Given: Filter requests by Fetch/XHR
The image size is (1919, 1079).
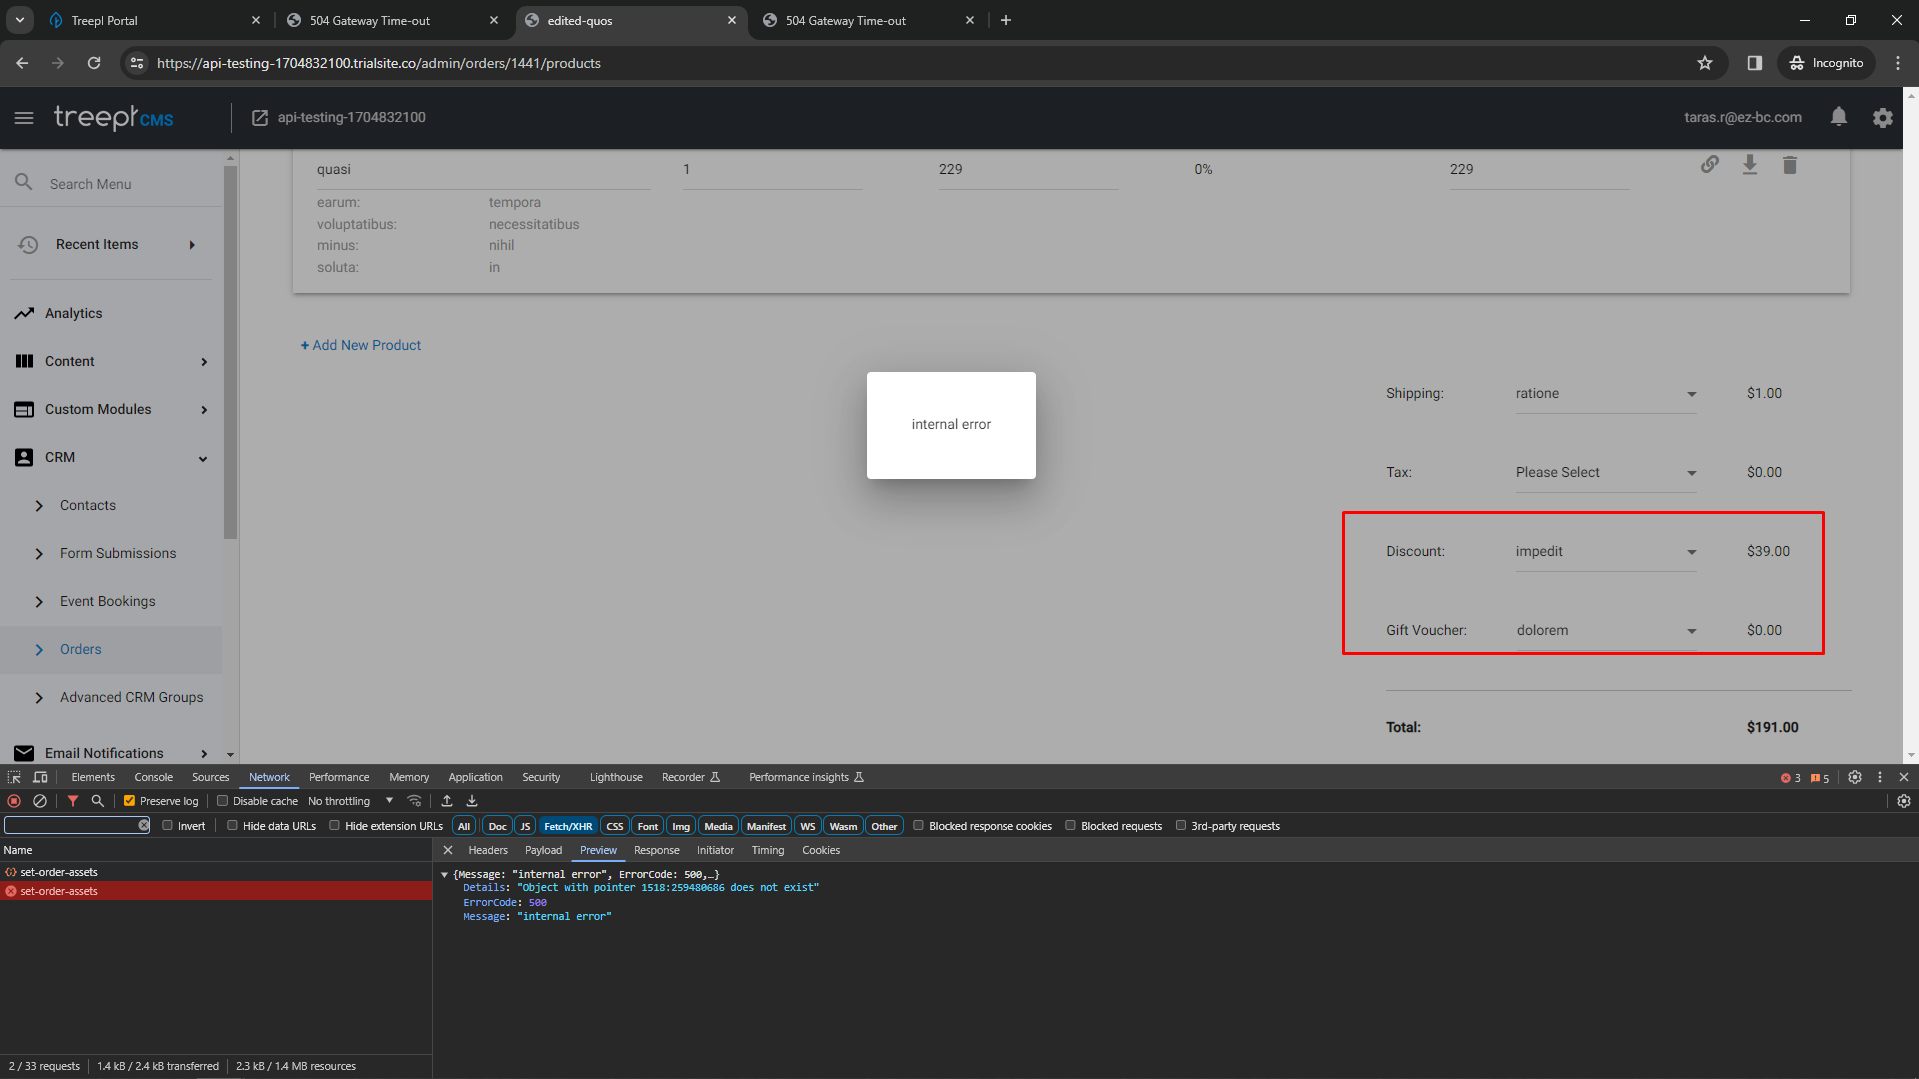Looking at the screenshot, I should 568,826.
